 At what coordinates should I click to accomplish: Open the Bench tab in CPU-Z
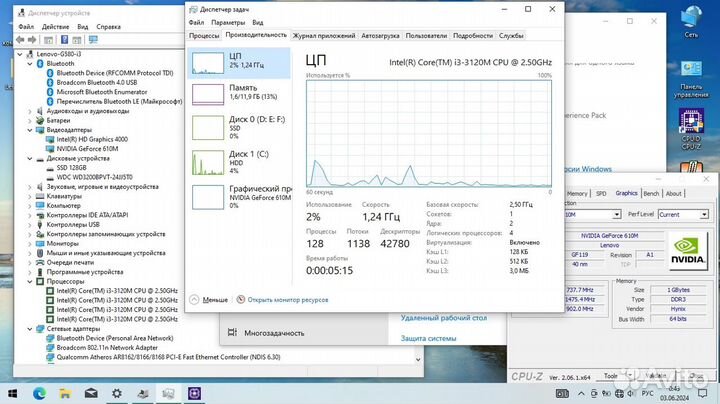[x=651, y=194]
